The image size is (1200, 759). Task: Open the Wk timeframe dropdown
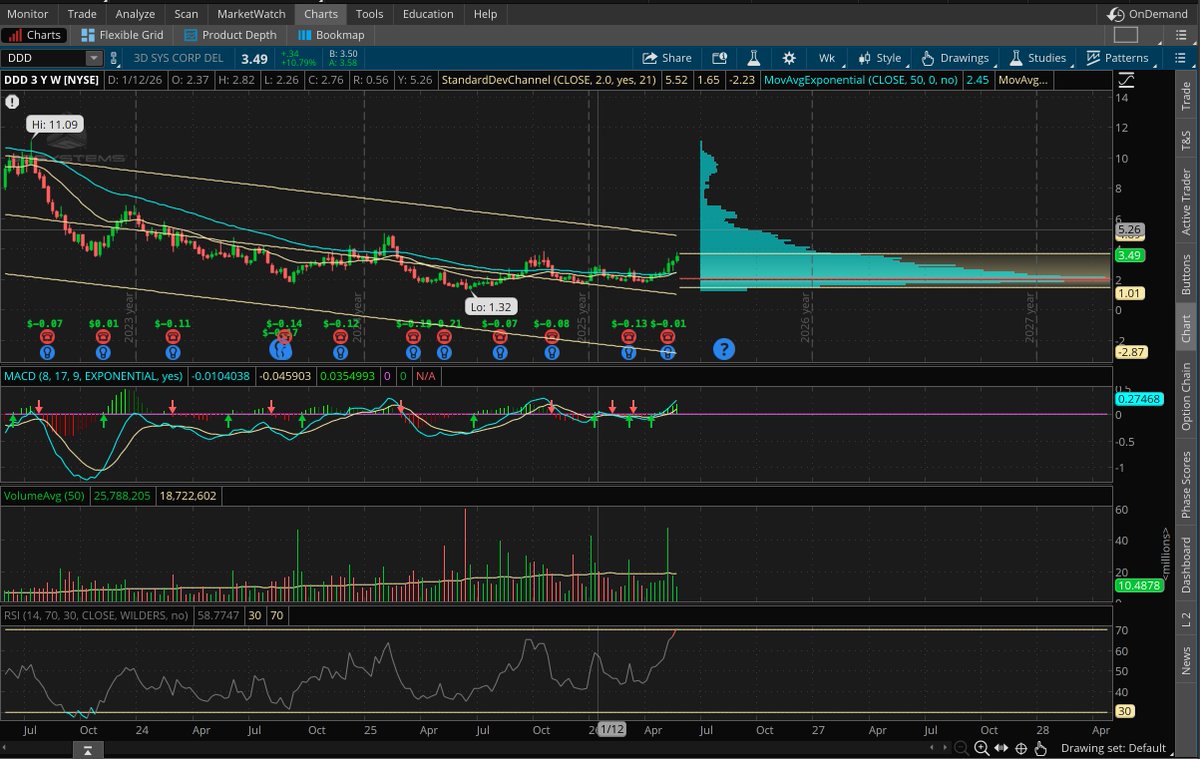pyautogui.click(x=827, y=58)
